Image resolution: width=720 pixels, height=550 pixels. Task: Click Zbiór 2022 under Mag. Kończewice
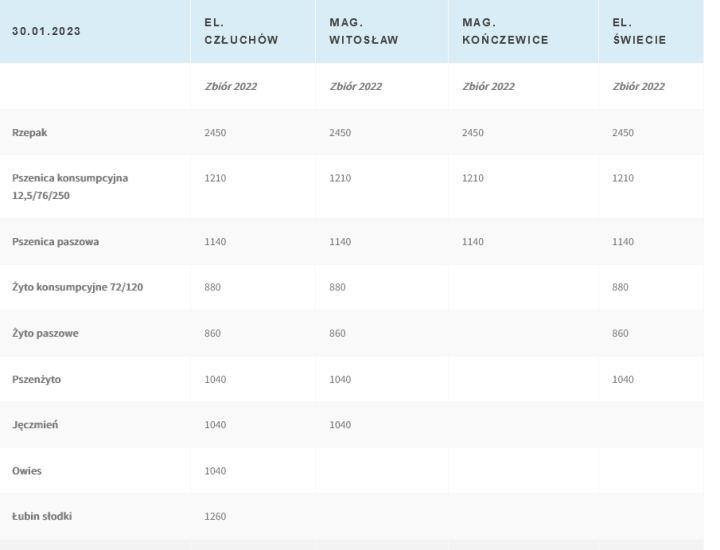(488, 86)
